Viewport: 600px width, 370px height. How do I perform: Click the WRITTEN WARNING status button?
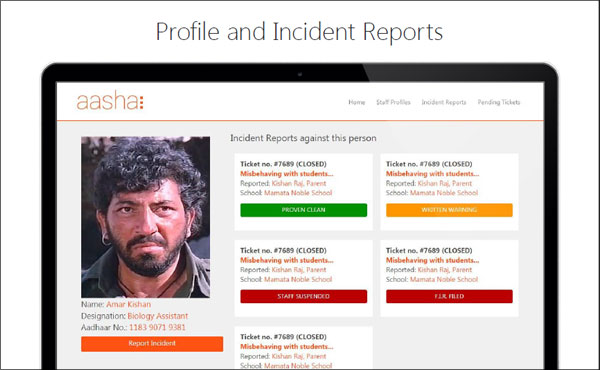pos(449,210)
